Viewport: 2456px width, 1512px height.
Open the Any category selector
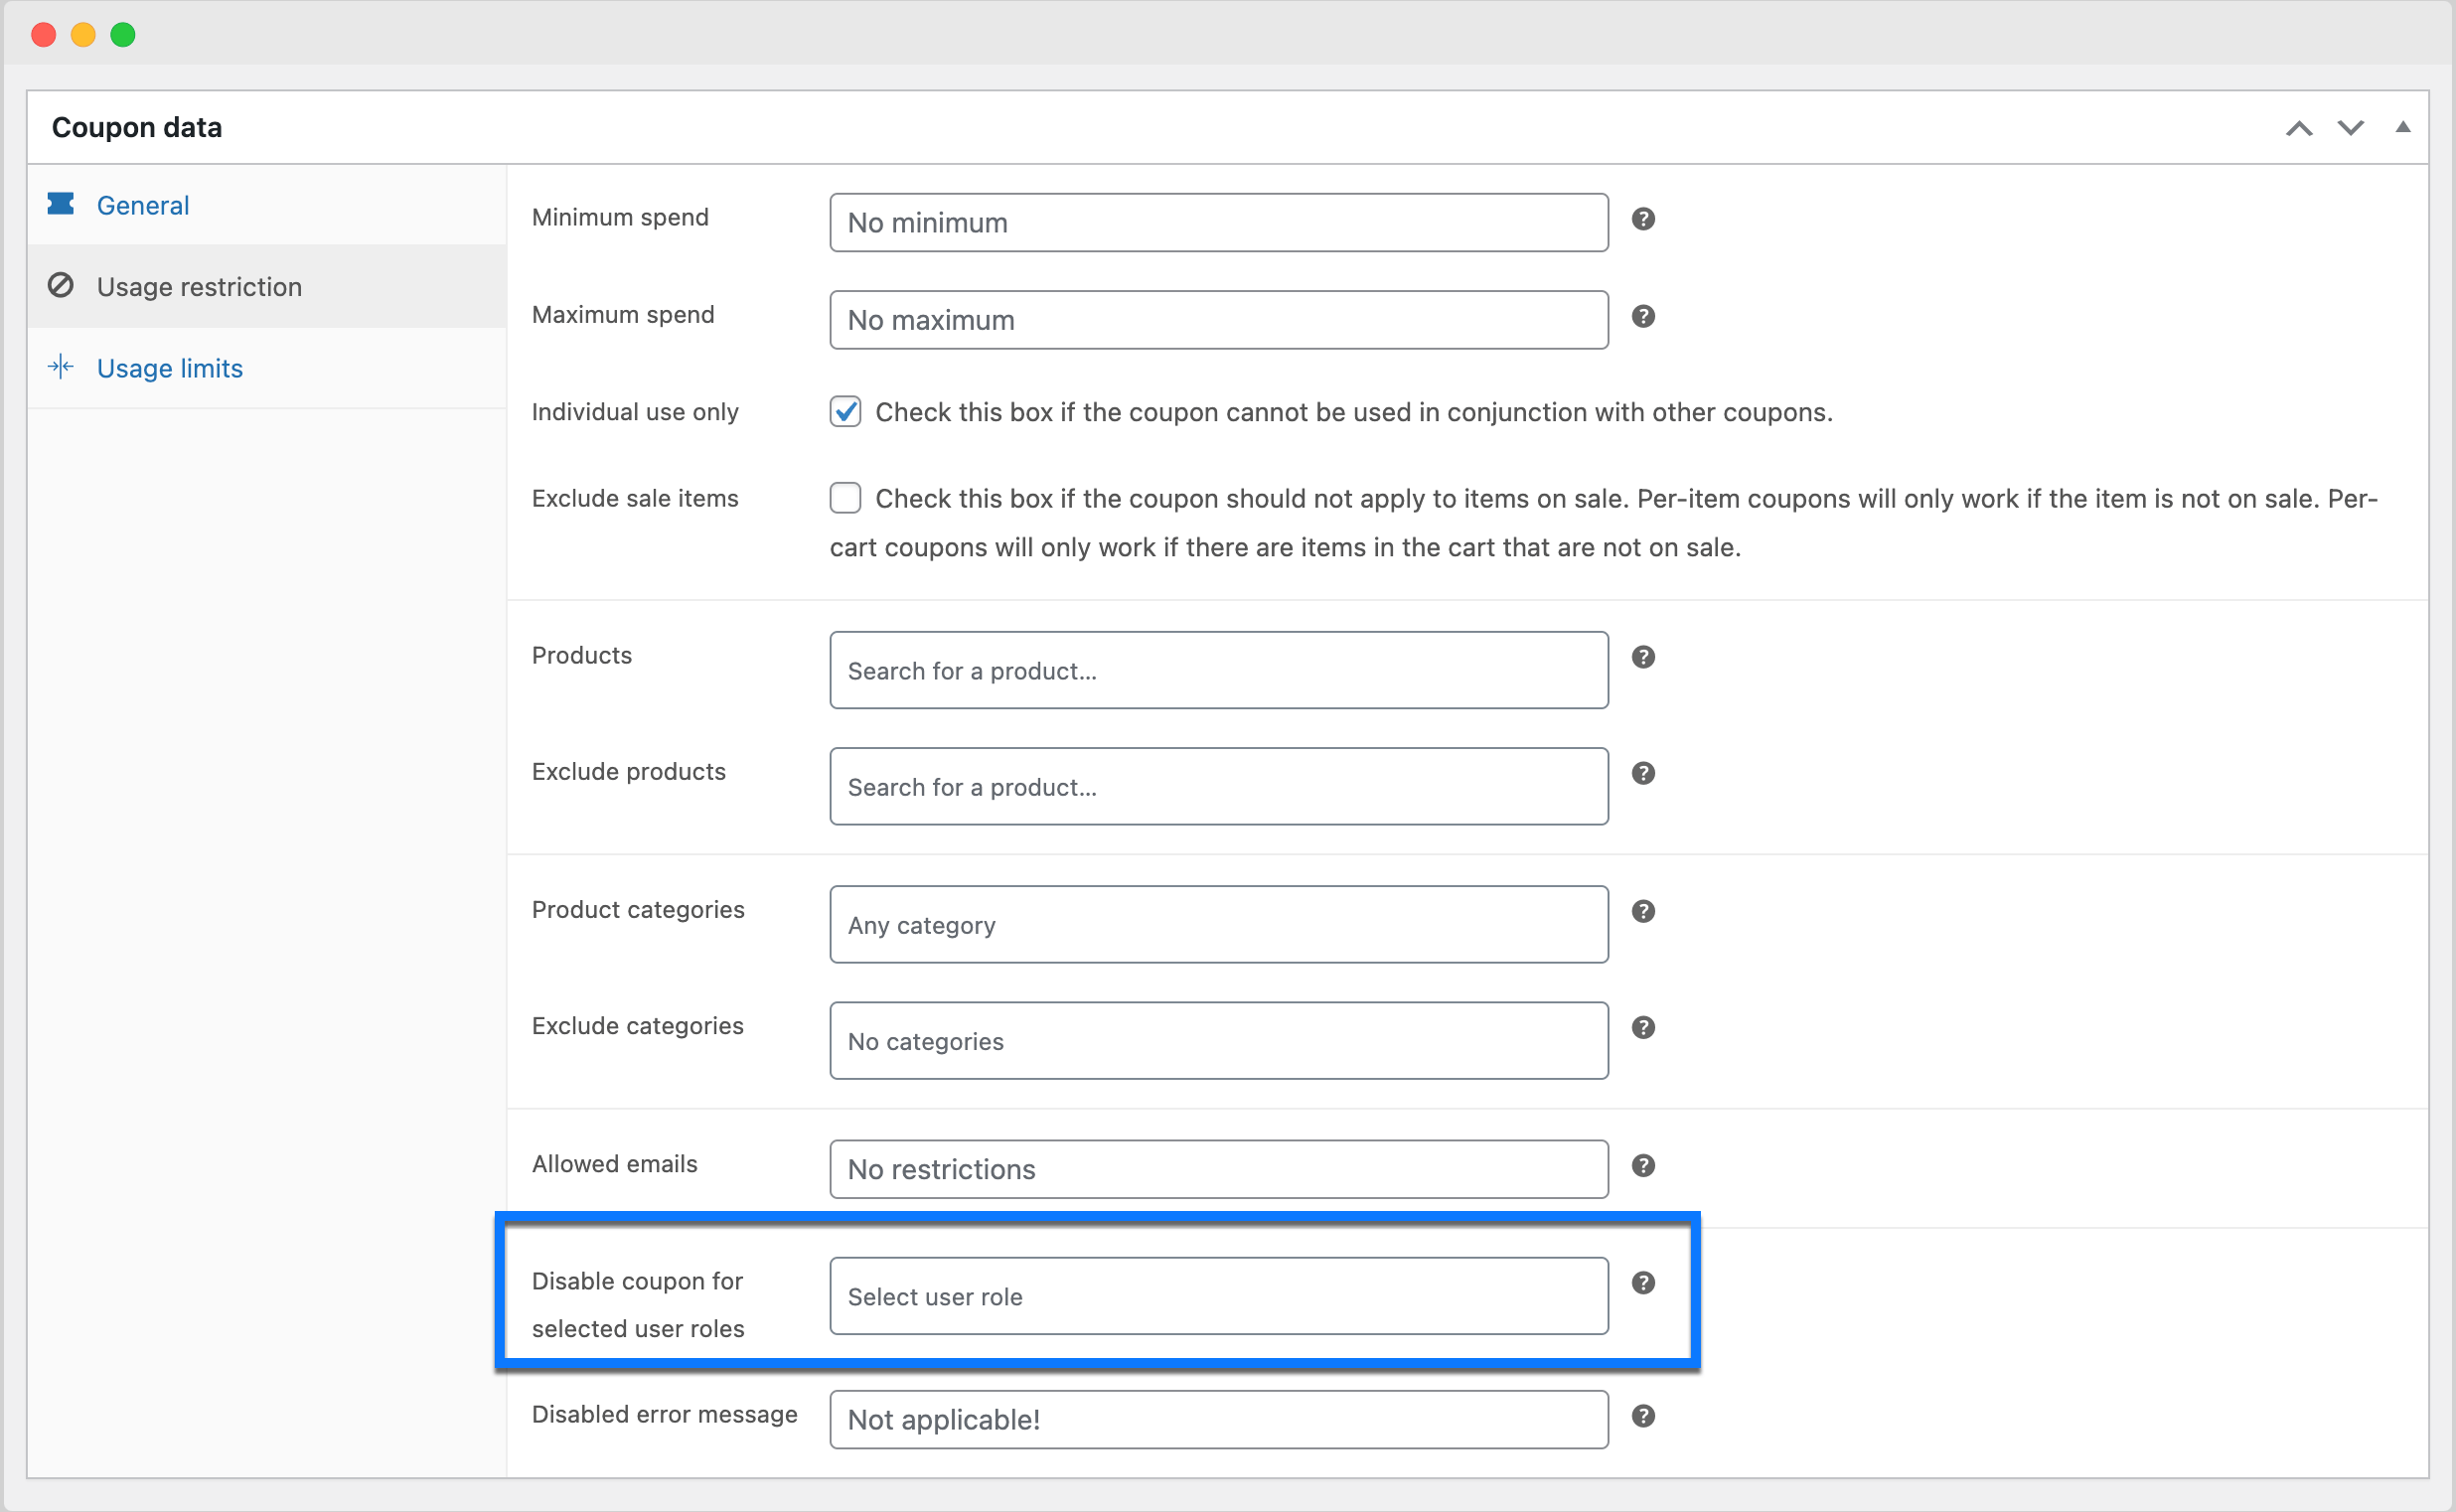(1218, 925)
